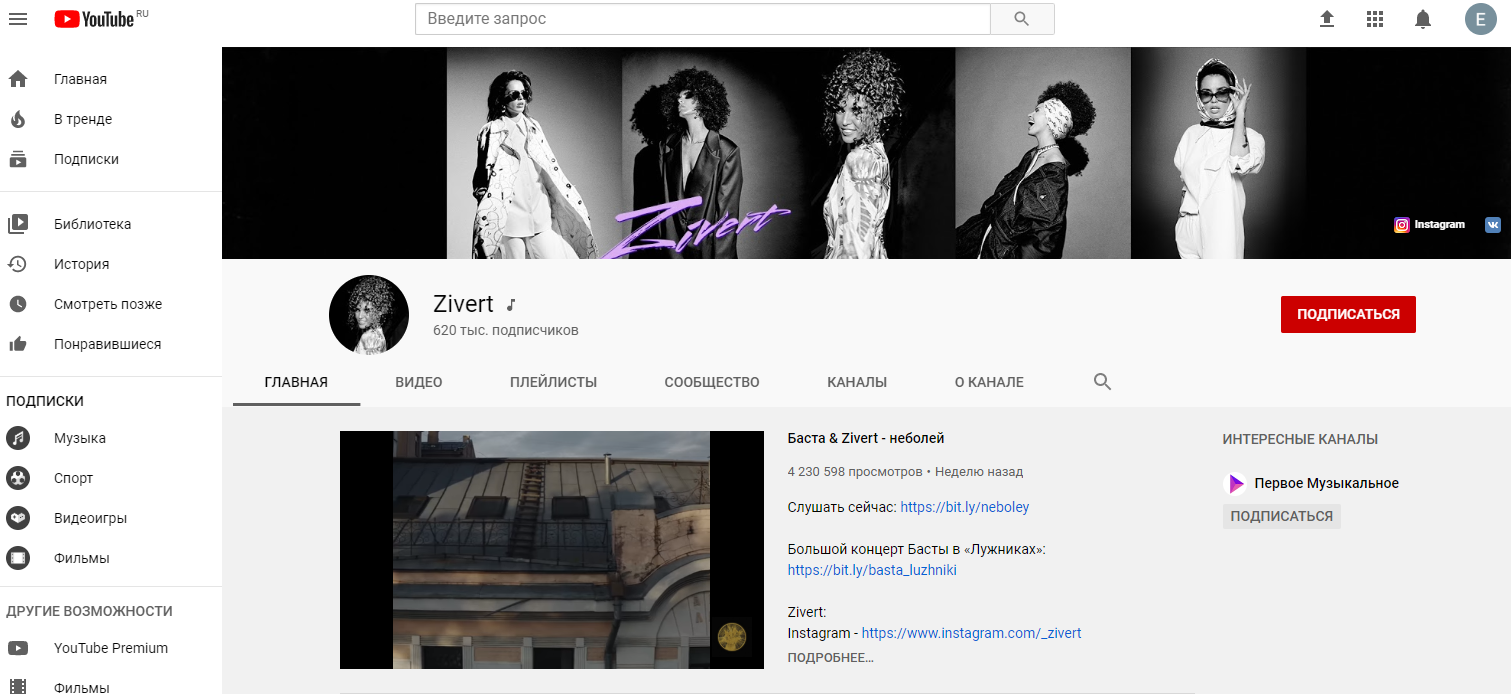Viewport: 1511px width, 694px height.
Task: Switch to the ГЛАВНАЯ tab
Action: point(296,382)
